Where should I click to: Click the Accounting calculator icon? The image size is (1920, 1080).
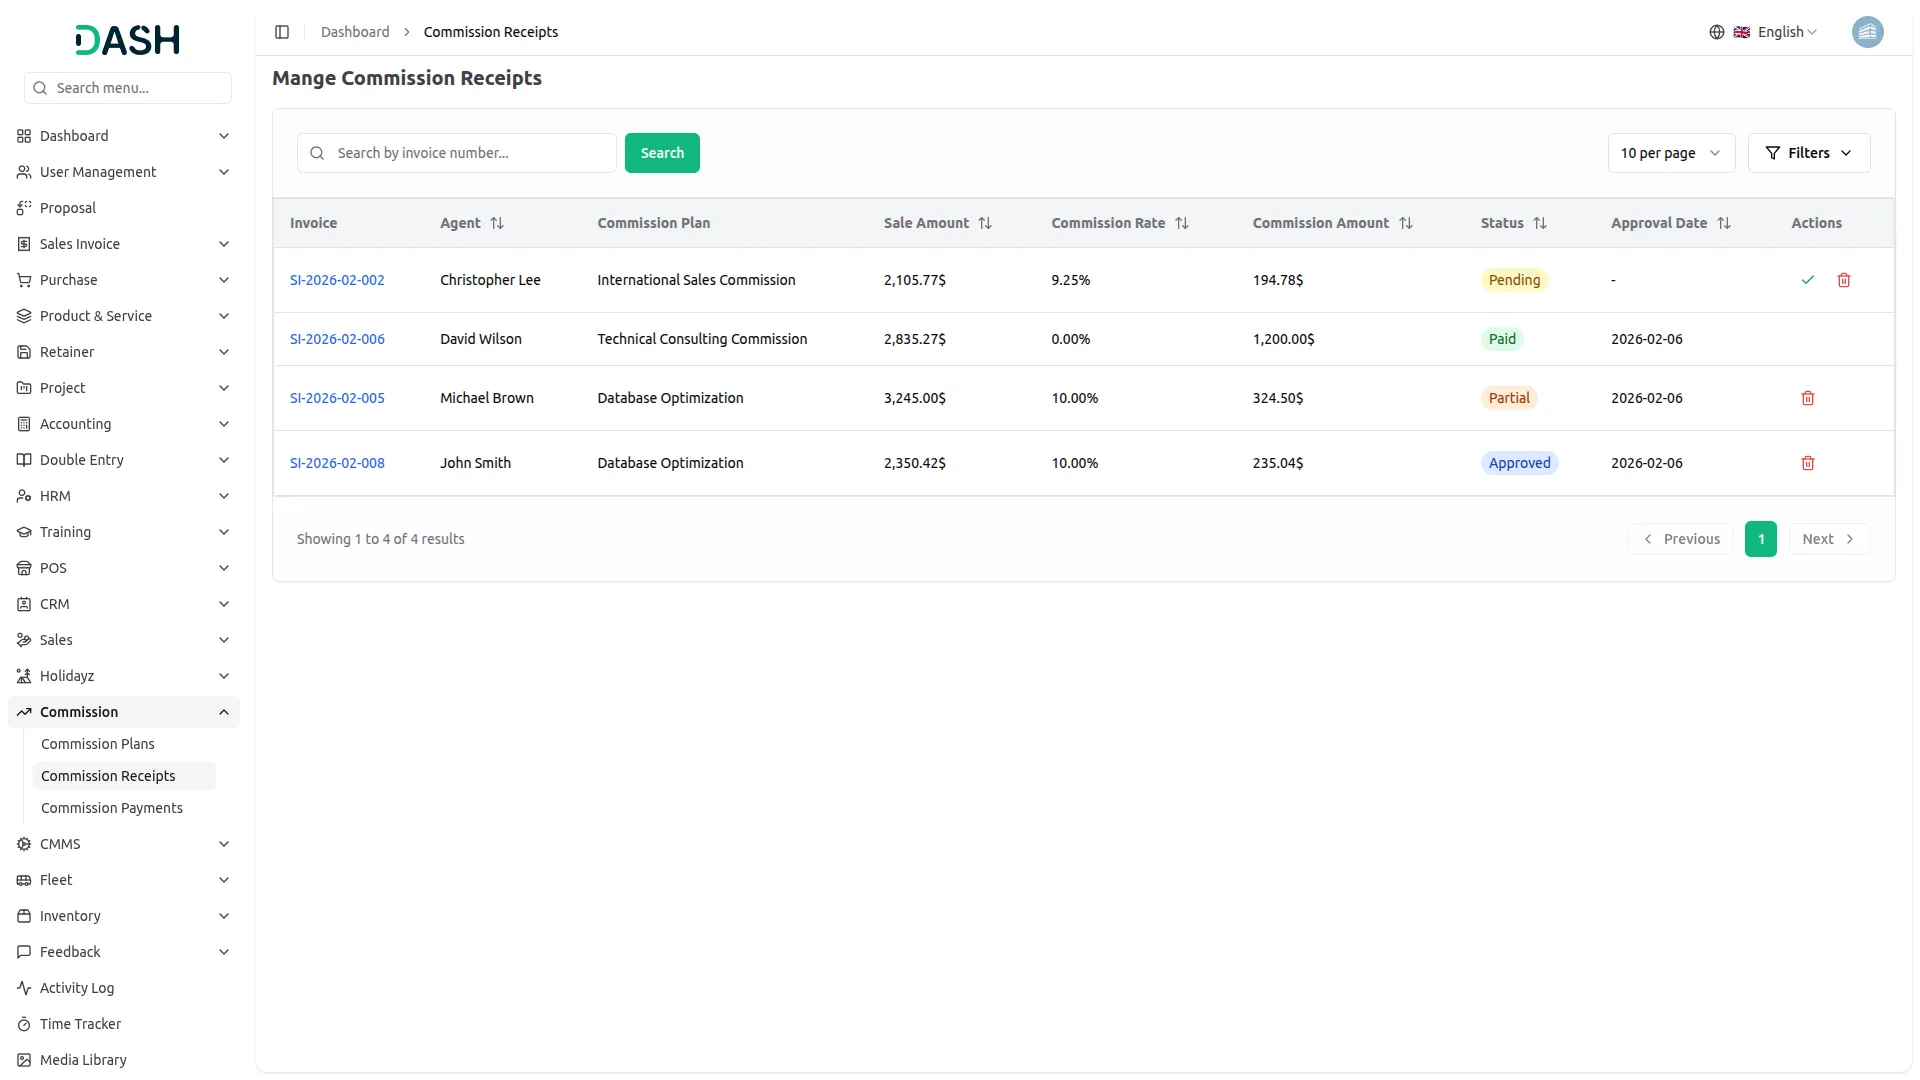coord(24,424)
